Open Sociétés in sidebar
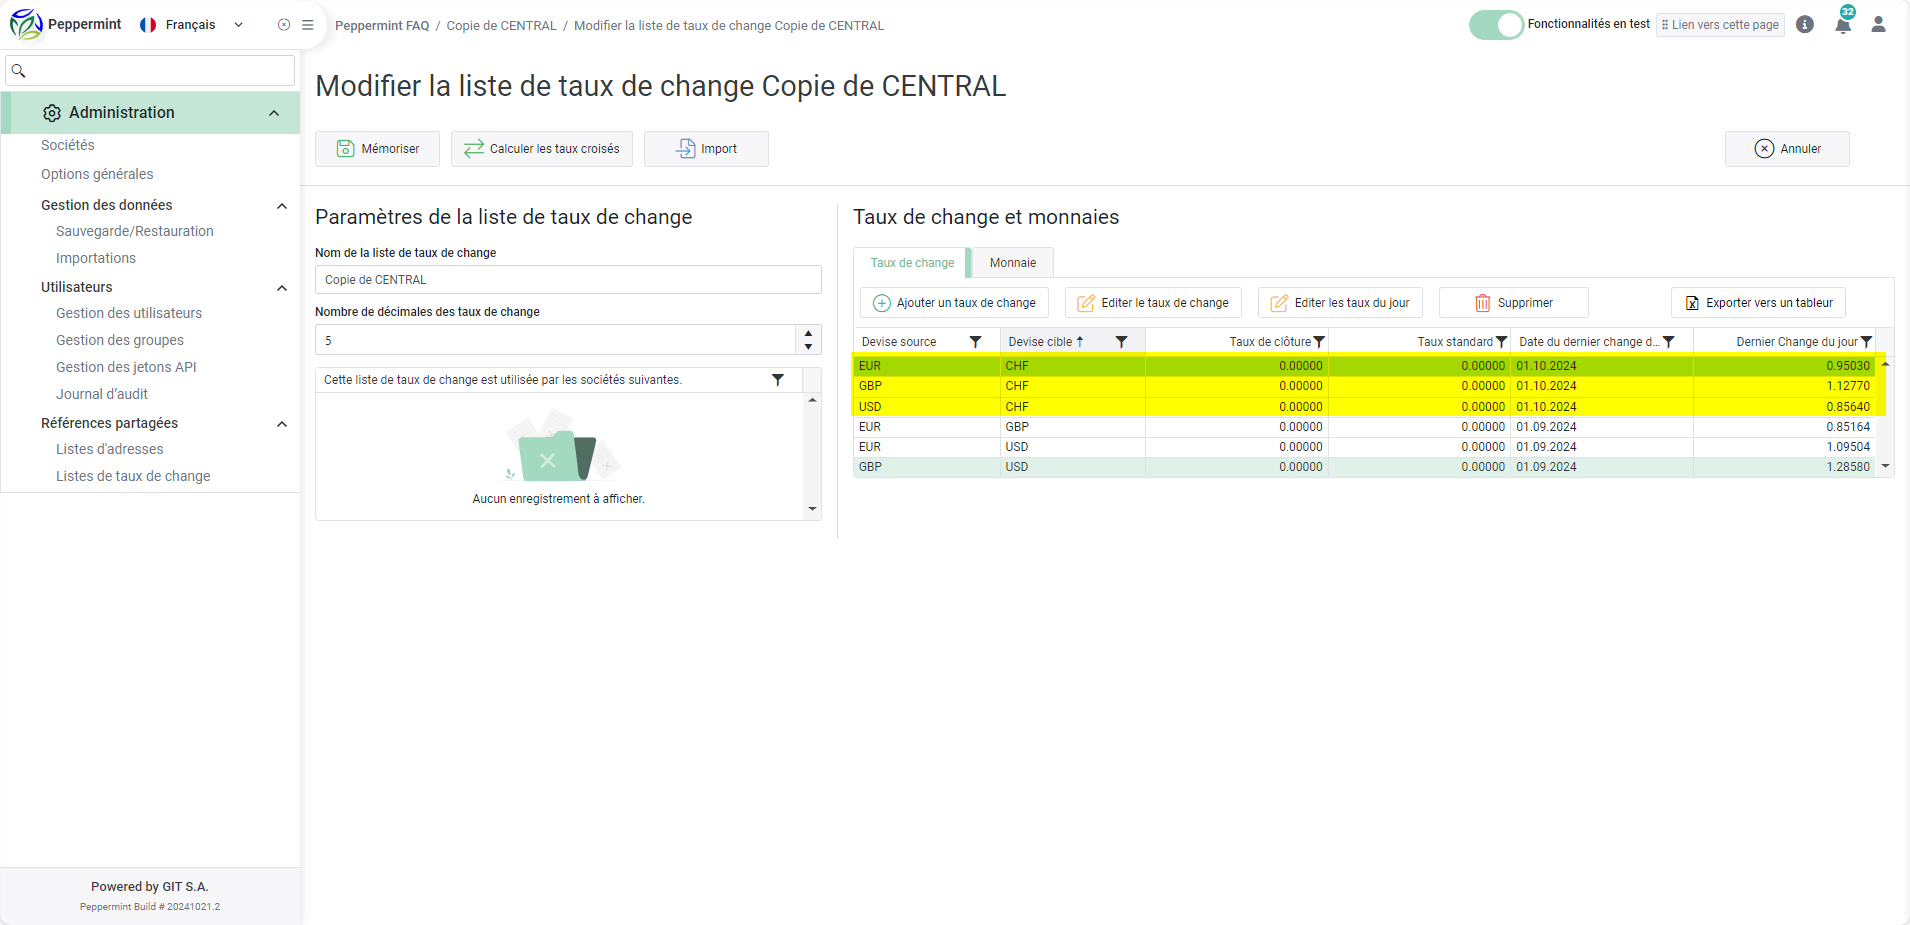 (68, 145)
